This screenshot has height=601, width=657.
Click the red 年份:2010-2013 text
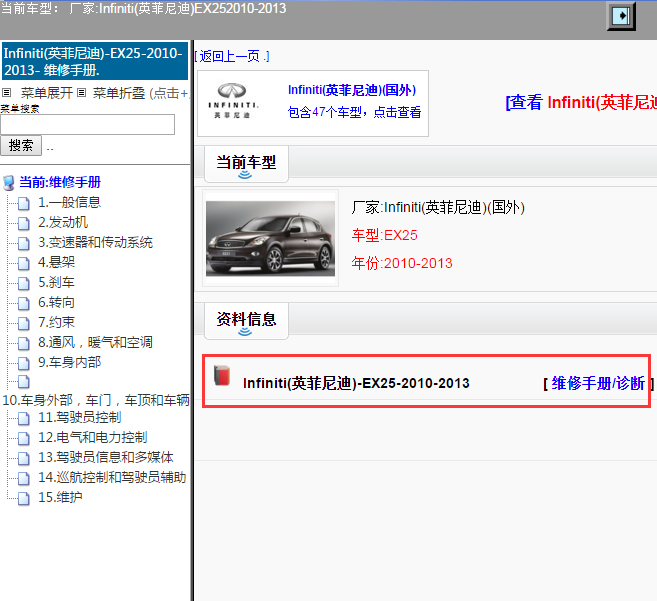pyautogui.click(x=402, y=263)
